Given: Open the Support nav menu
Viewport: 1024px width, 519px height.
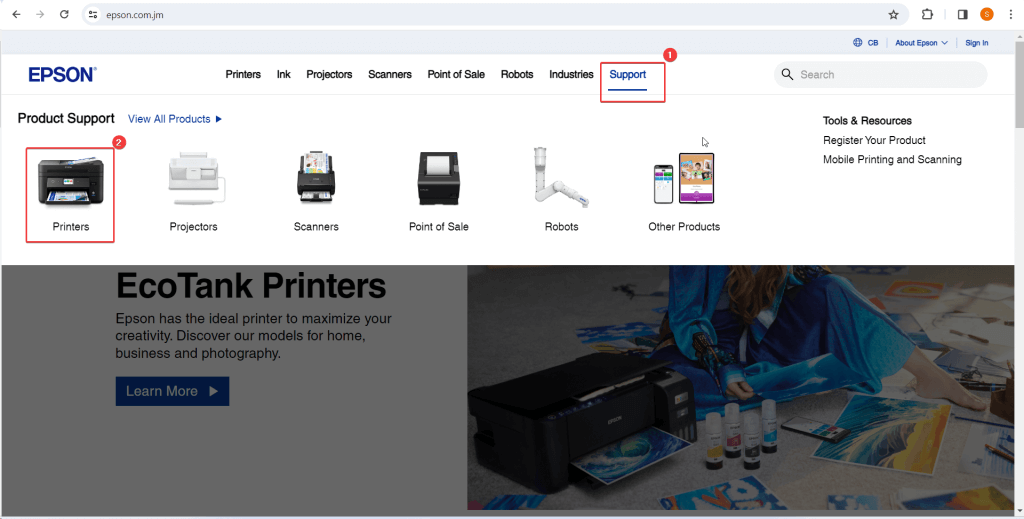Looking at the screenshot, I should click(x=628, y=74).
